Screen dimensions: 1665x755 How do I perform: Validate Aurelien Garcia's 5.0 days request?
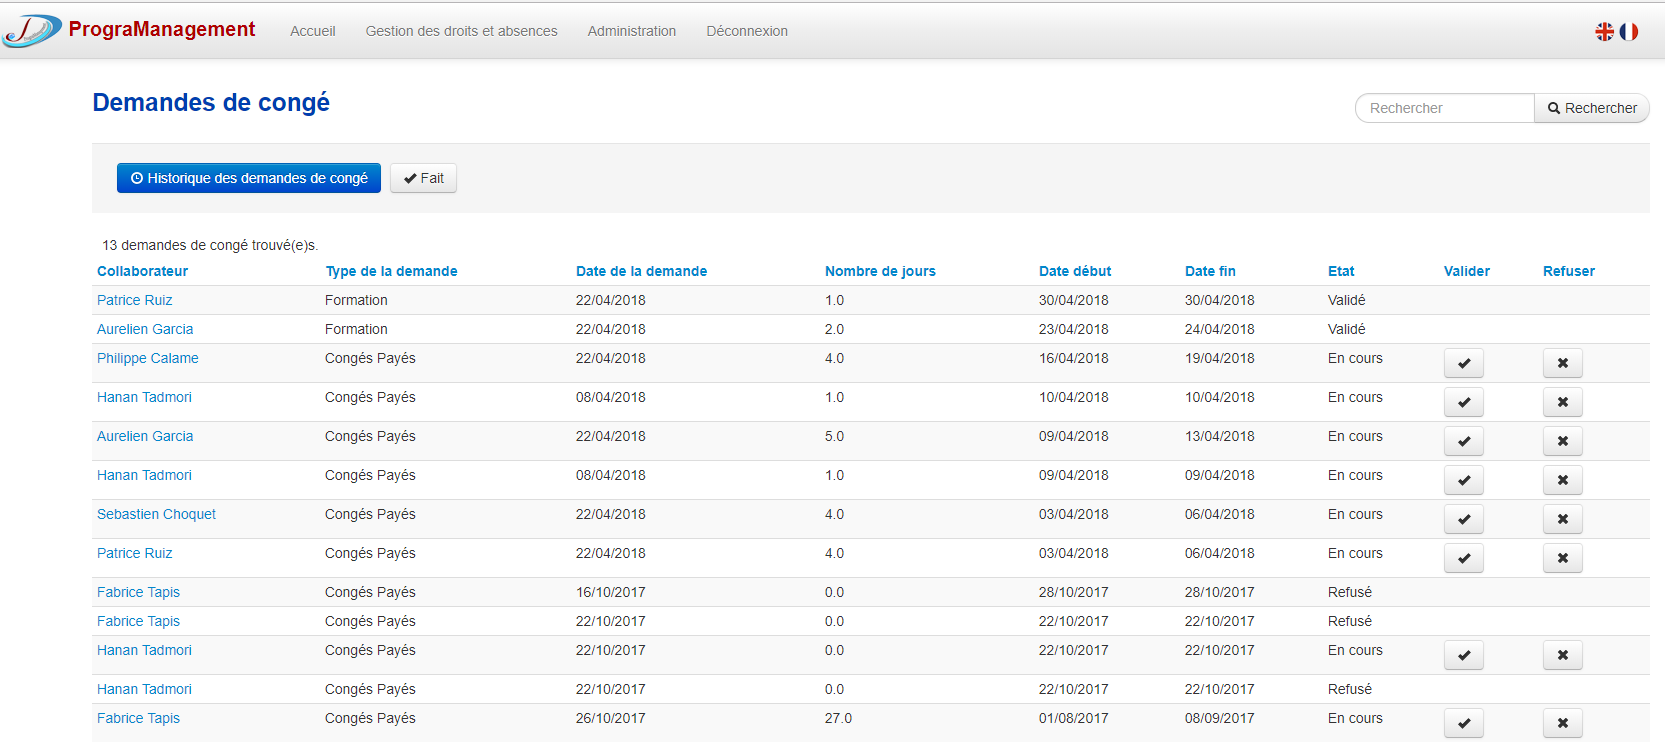coord(1464,441)
